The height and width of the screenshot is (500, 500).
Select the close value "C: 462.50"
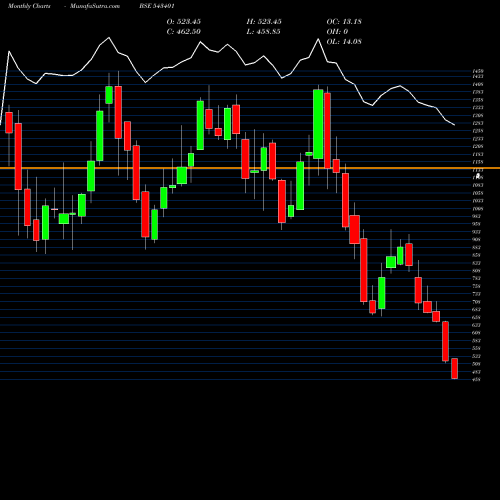184,32
